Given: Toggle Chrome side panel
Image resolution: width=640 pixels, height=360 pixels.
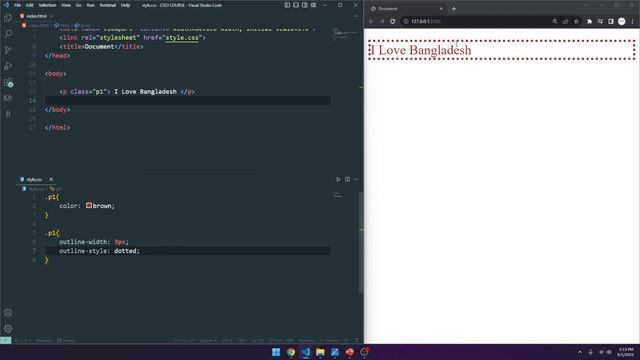Looking at the screenshot, I should pyautogui.click(x=611, y=21).
